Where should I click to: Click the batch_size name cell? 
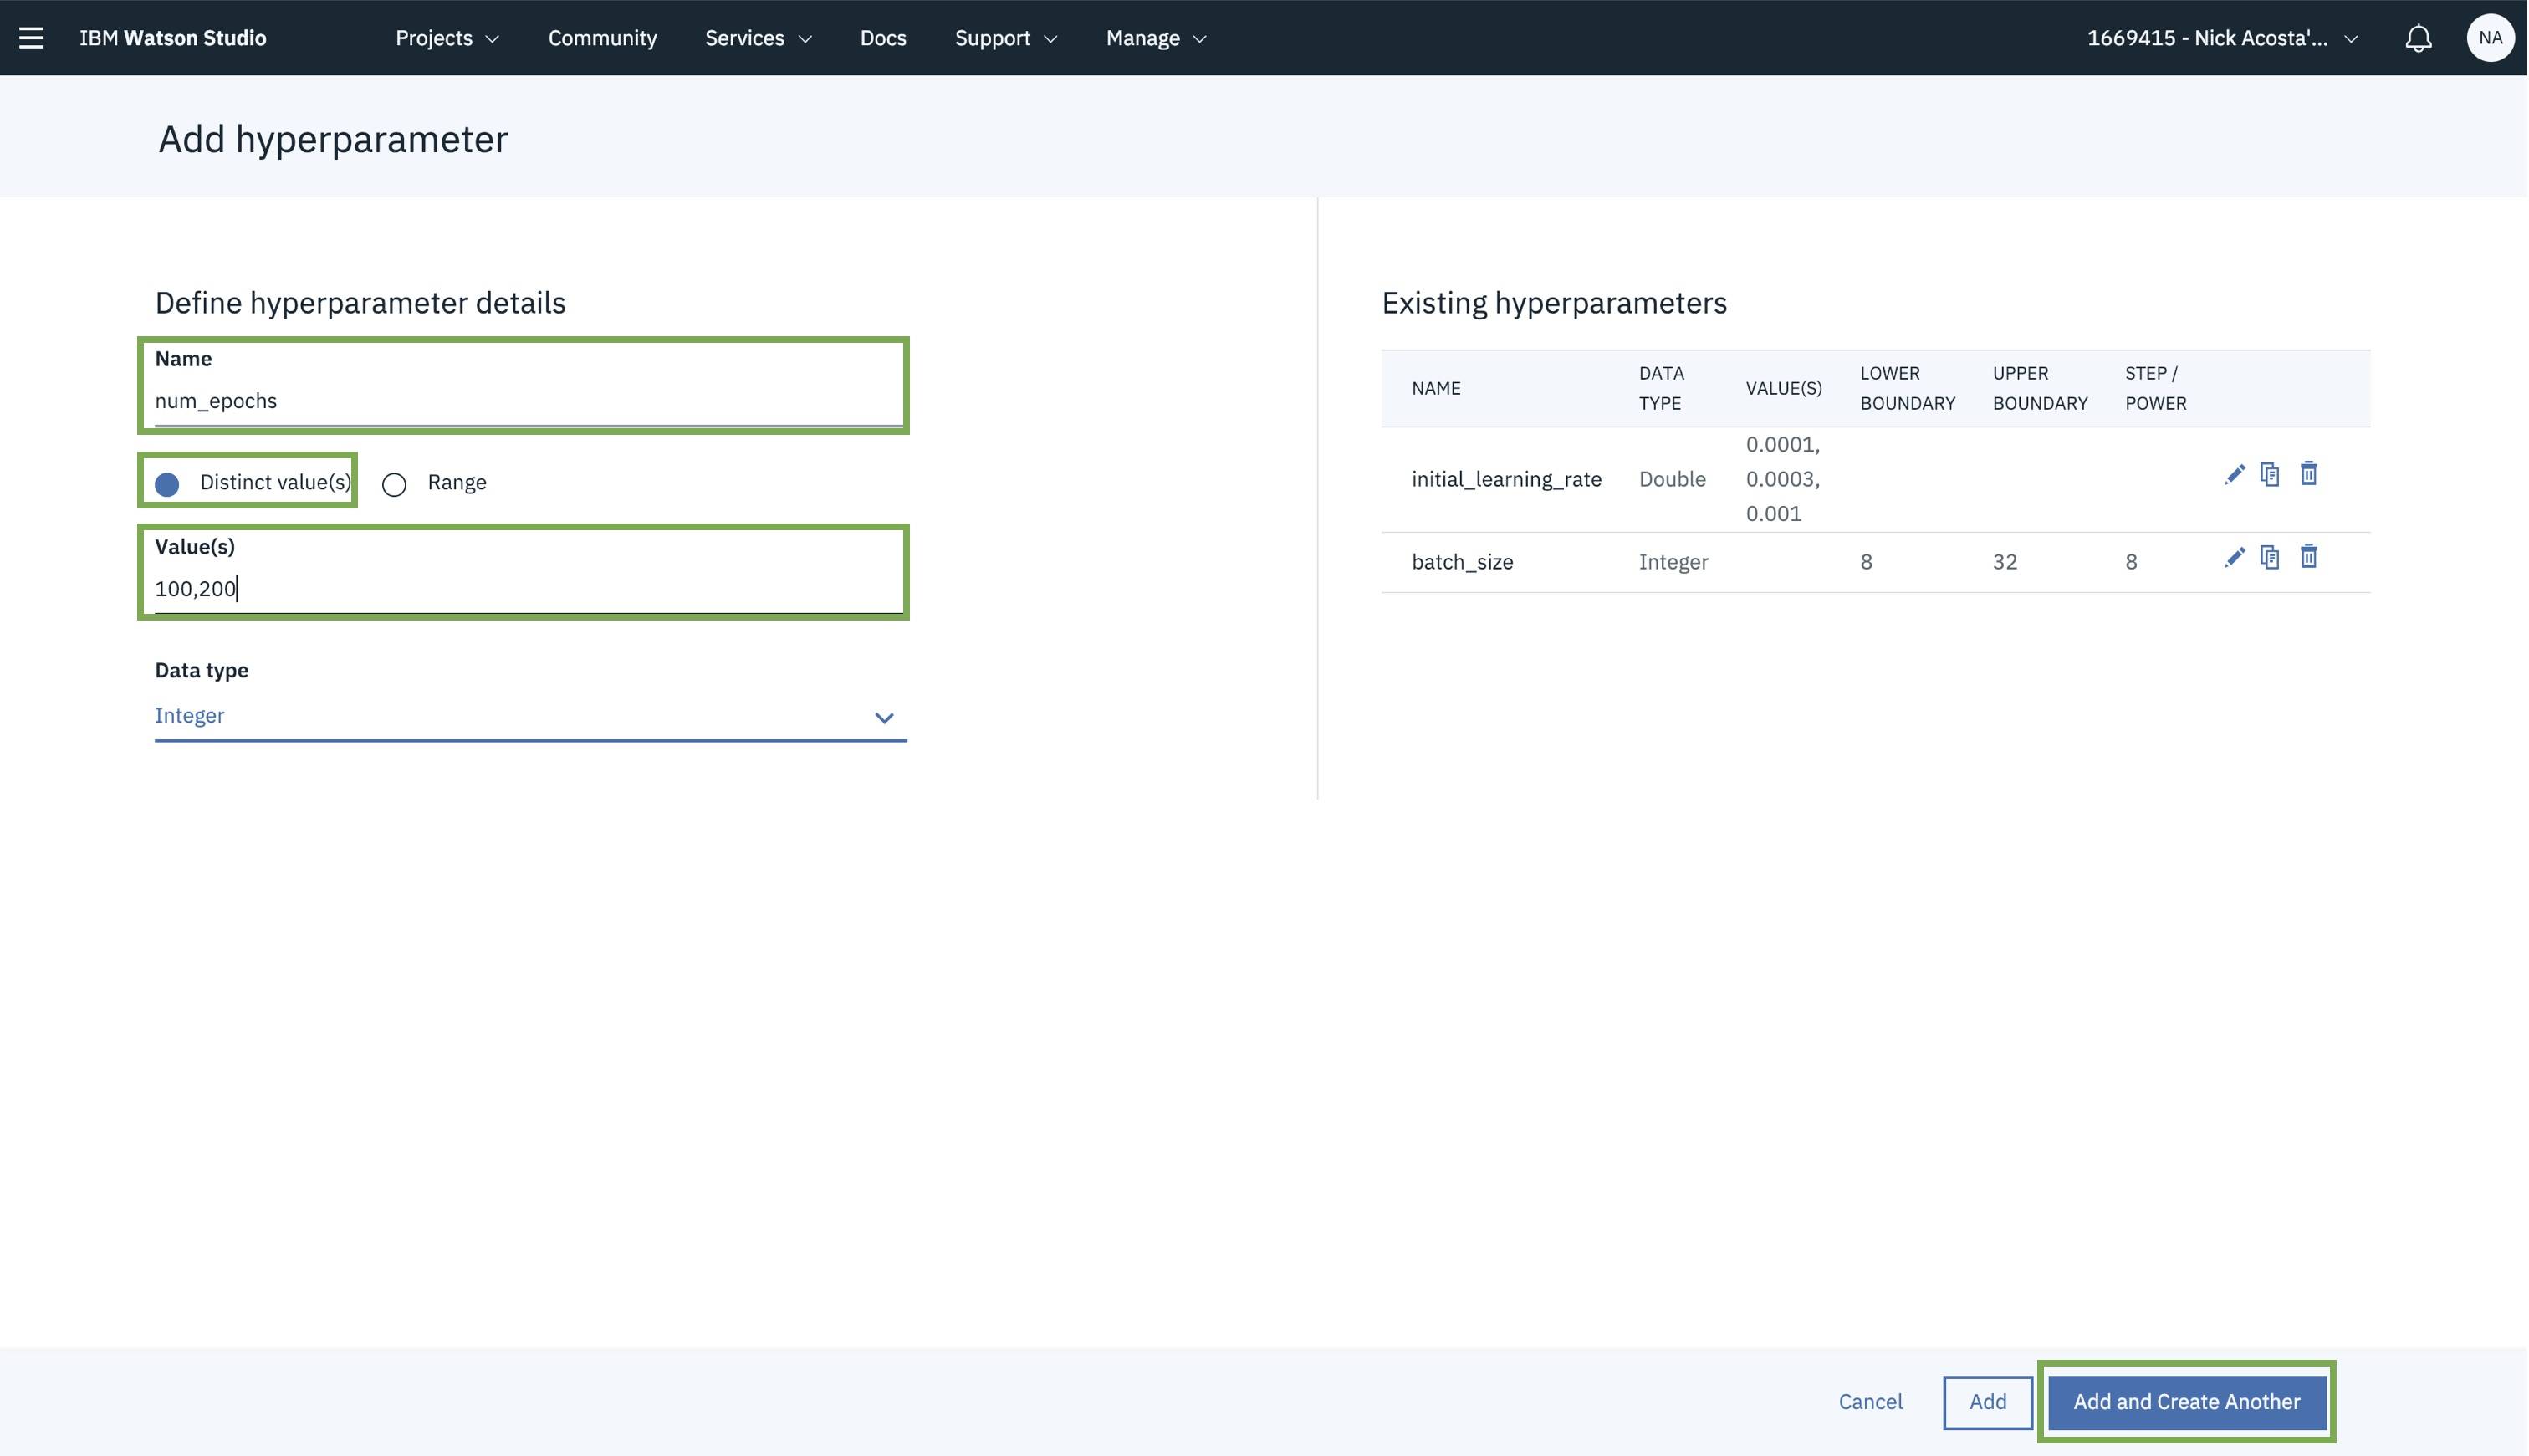coord(1462,562)
